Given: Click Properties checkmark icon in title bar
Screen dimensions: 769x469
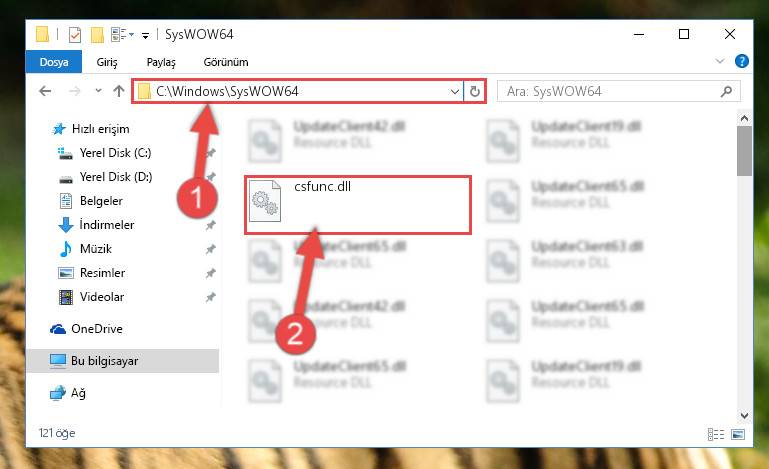Looking at the screenshot, I should pyautogui.click(x=75, y=35).
